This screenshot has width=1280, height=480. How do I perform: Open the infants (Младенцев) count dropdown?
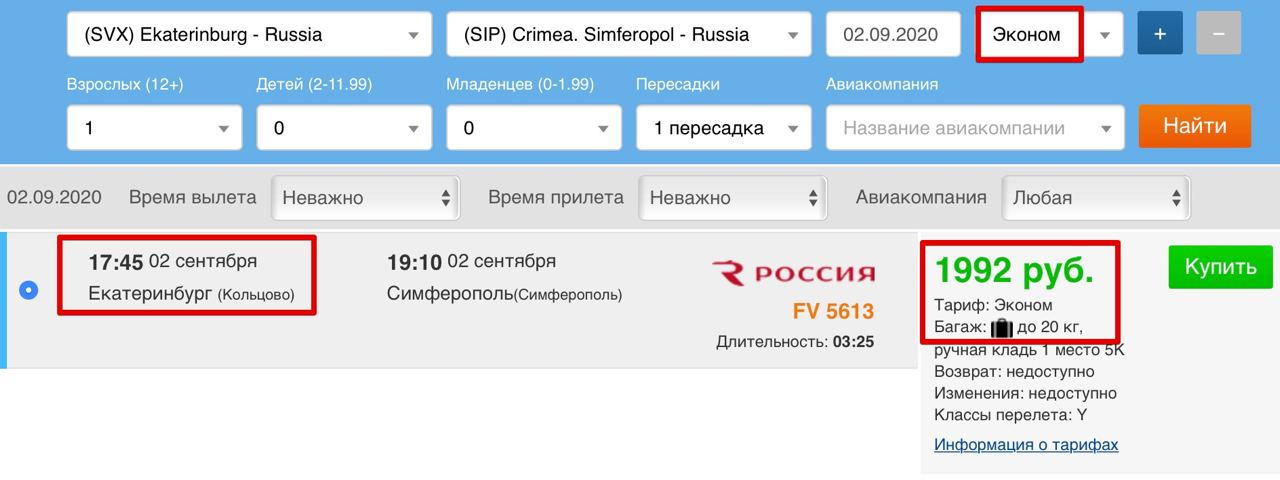[533, 128]
